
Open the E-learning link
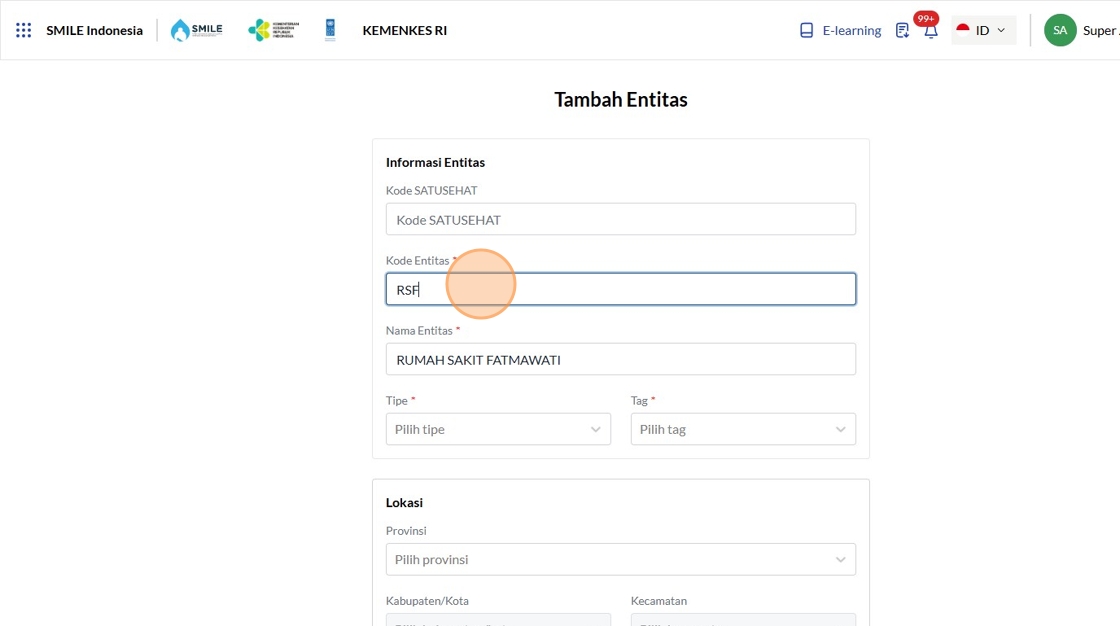[851, 30]
